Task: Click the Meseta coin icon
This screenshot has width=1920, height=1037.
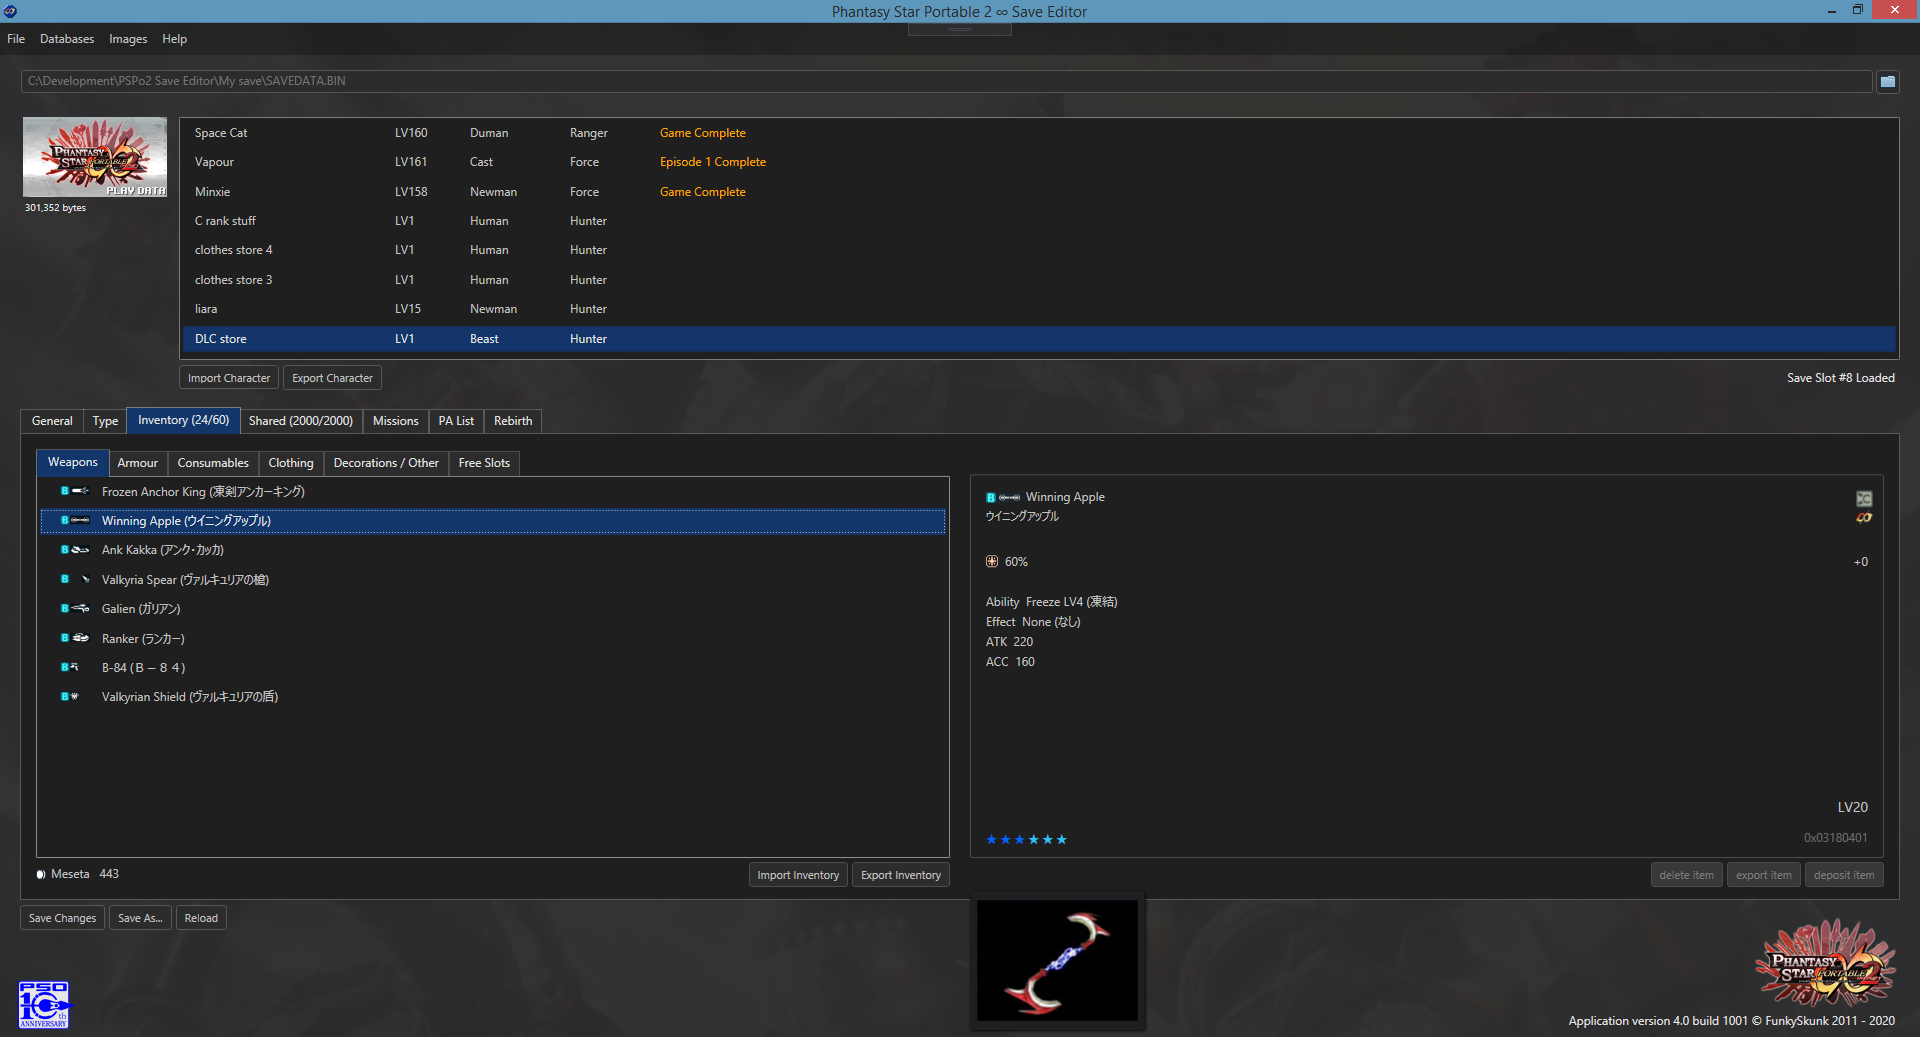Action: [41, 874]
